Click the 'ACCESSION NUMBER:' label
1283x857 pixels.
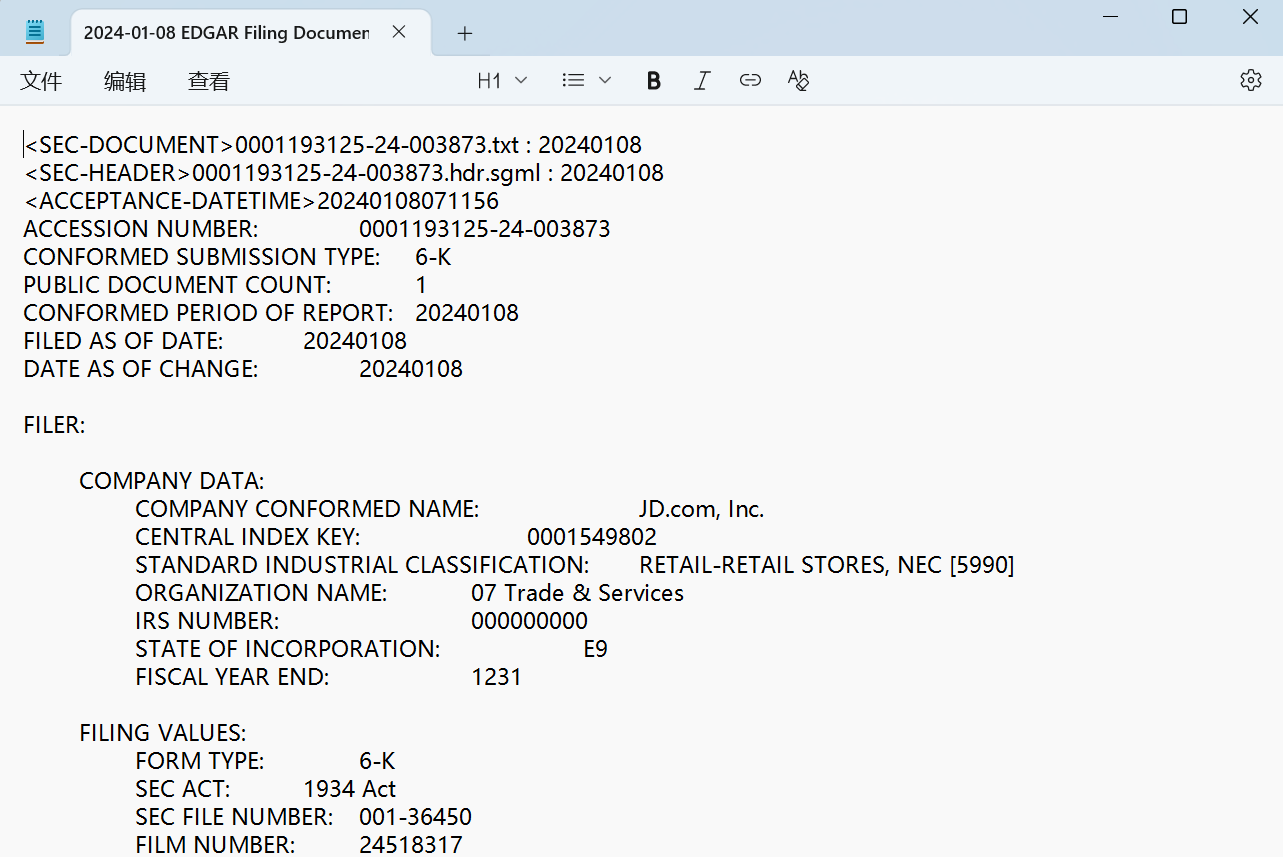click(141, 229)
